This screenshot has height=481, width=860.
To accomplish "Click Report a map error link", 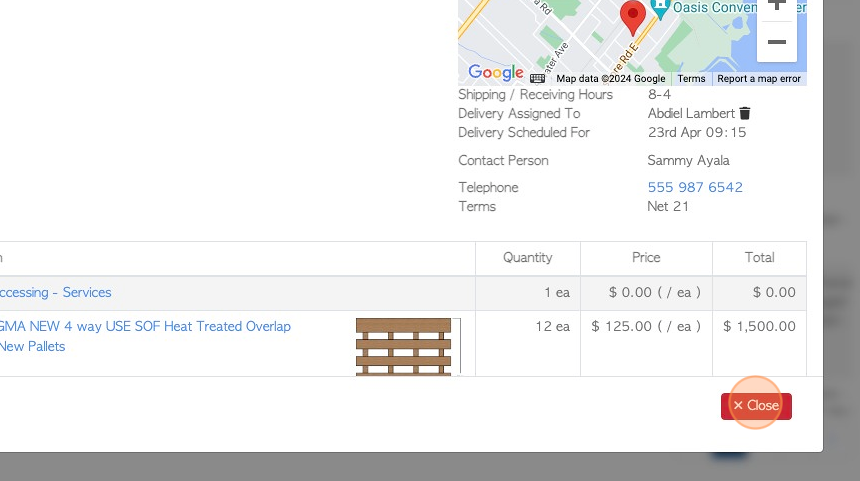I will tap(759, 79).
